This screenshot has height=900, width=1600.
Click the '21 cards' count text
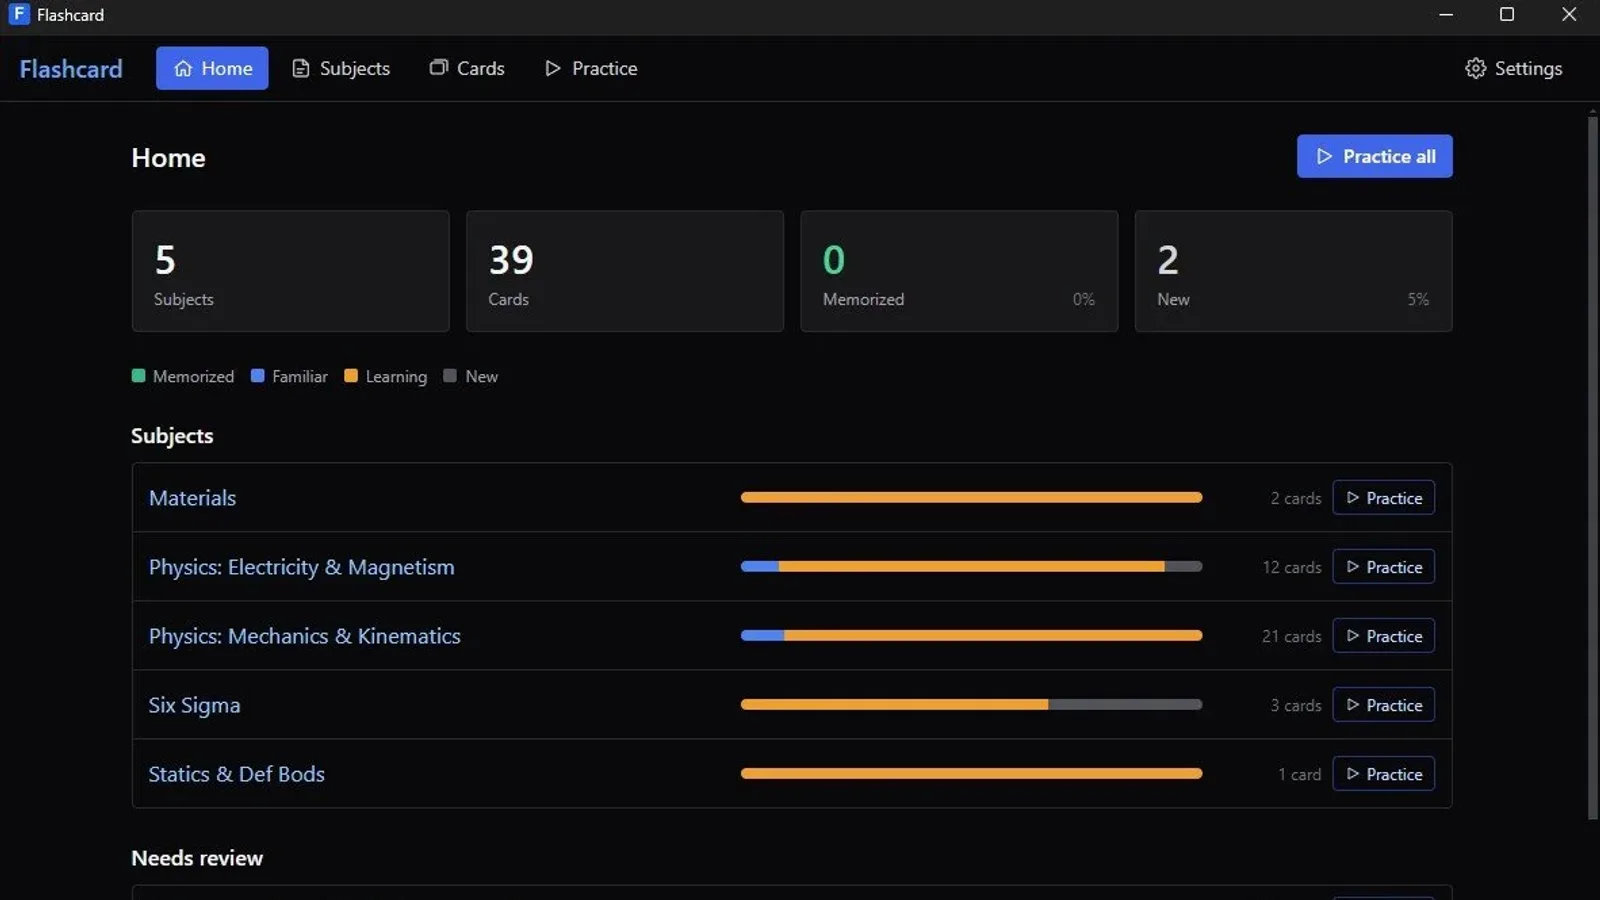tap(1291, 636)
